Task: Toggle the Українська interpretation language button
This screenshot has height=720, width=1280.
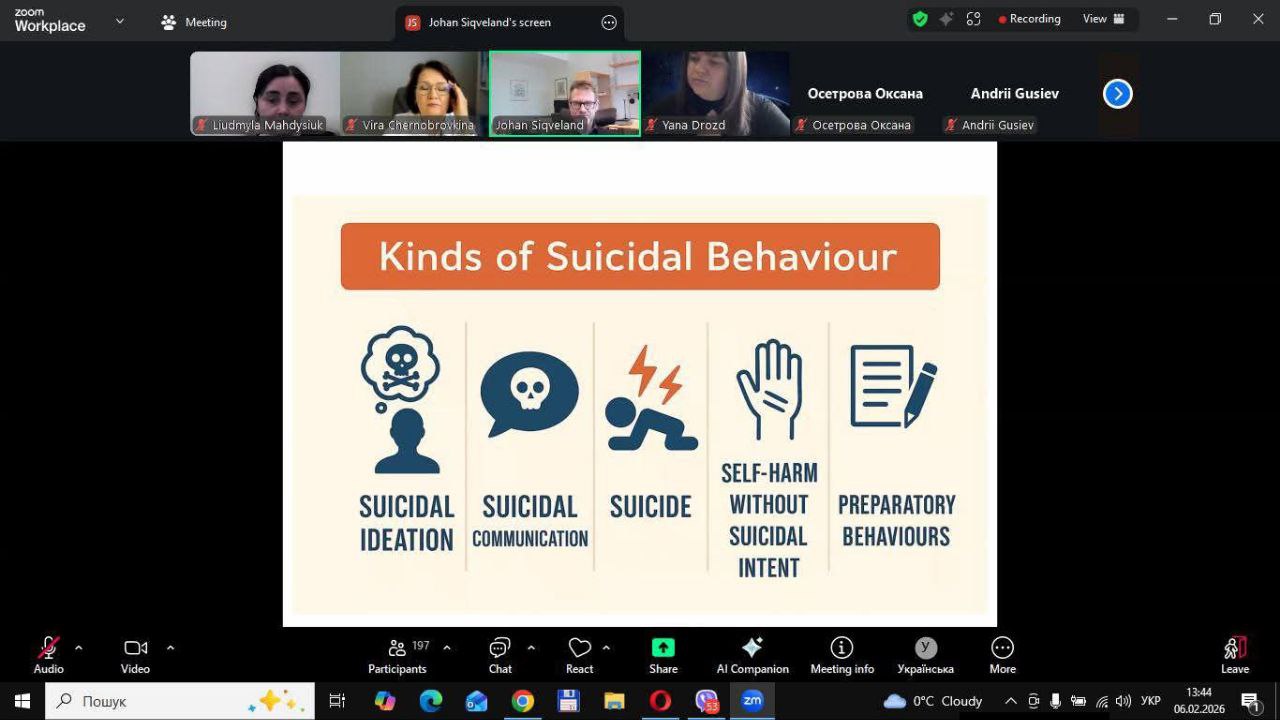Action: (925, 655)
